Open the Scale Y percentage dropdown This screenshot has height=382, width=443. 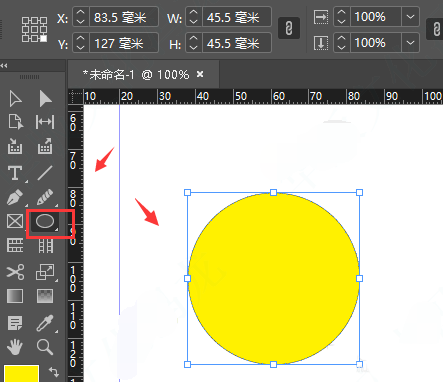pyautogui.click(x=410, y=43)
